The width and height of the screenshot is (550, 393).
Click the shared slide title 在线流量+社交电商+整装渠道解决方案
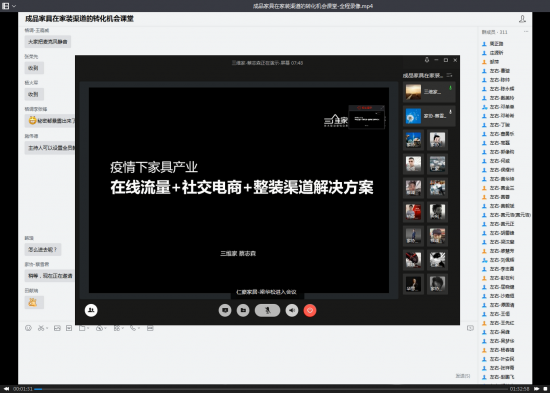point(242,187)
